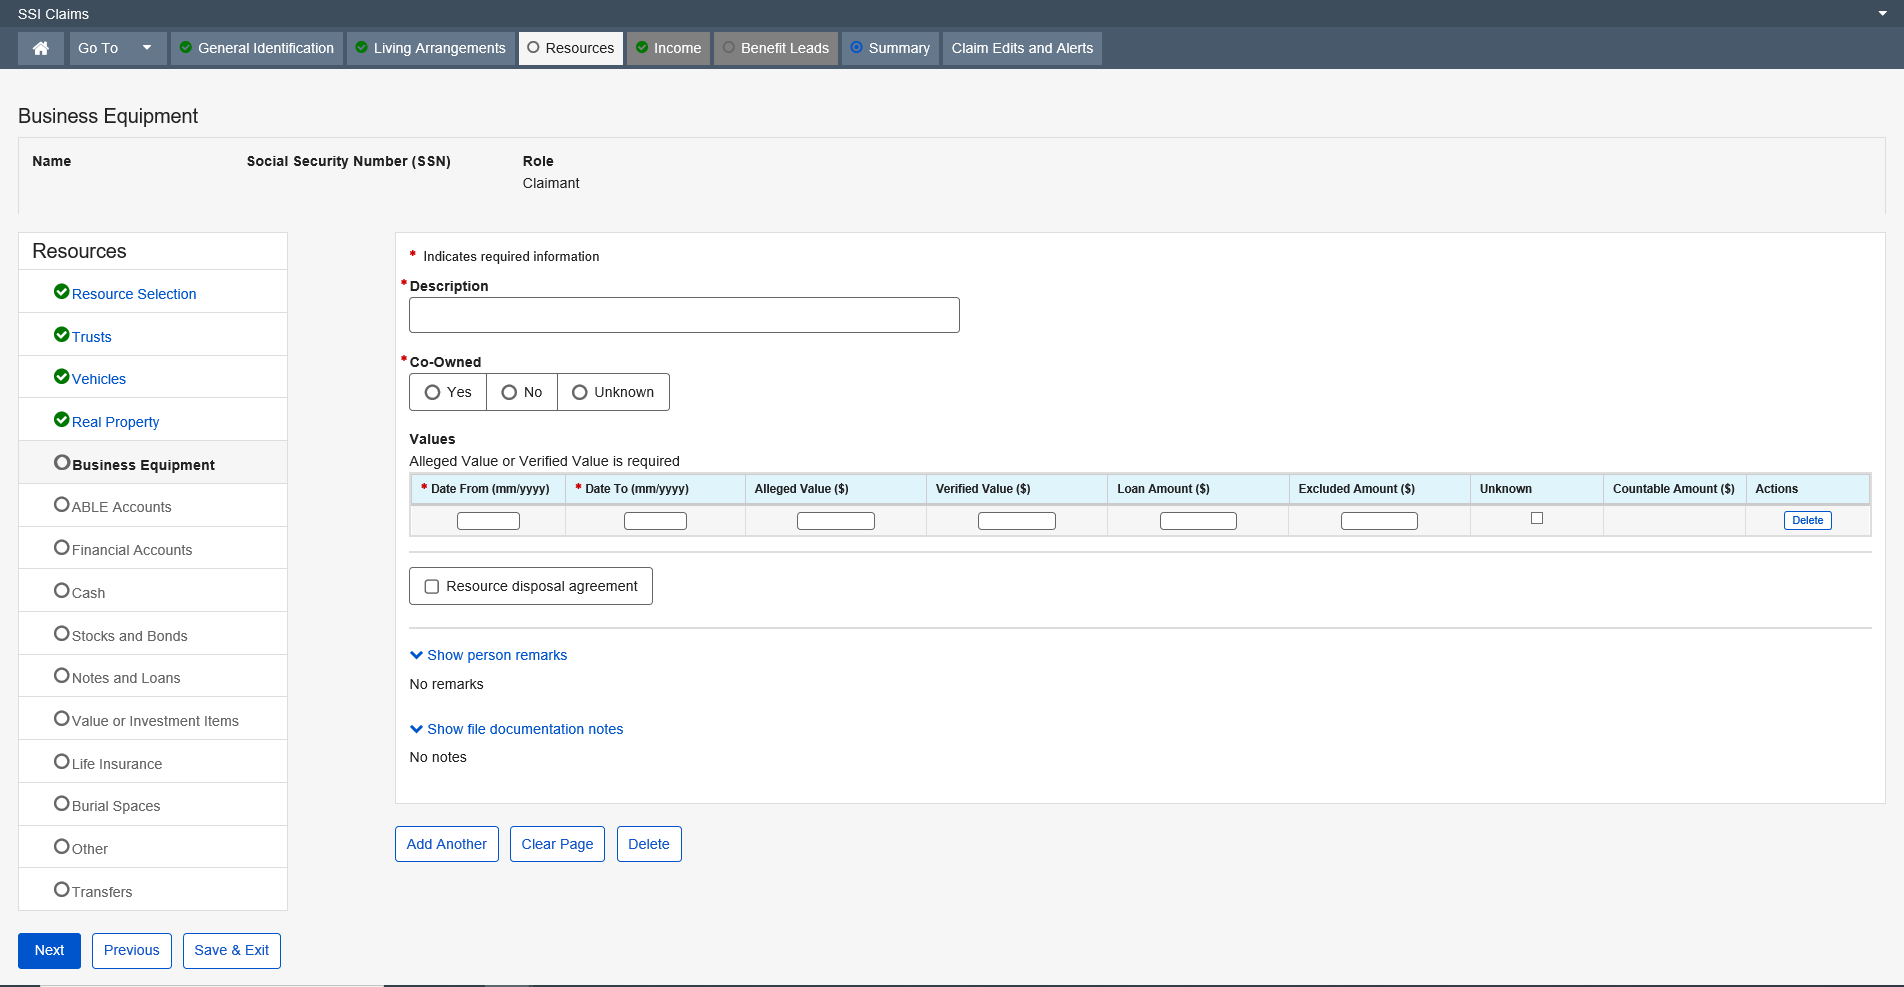The width and height of the screenshot is (1904, 987).
Task: Click green checkmark icon beside Resource Selection
Action: pyautogui.click(x=61, y=292)
